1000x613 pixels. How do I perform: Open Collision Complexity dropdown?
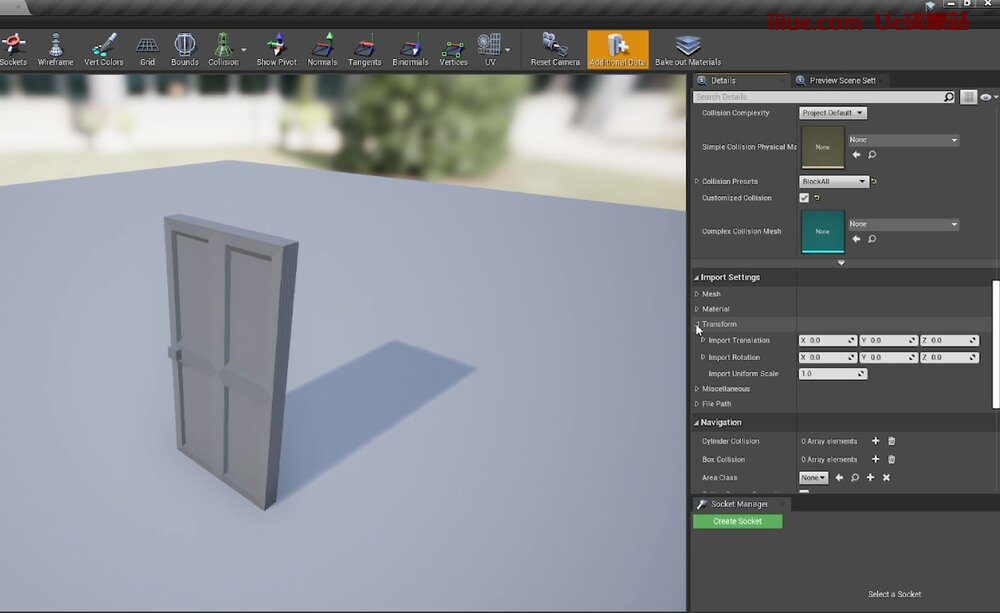pyautogui.click(x=832, y=113)
